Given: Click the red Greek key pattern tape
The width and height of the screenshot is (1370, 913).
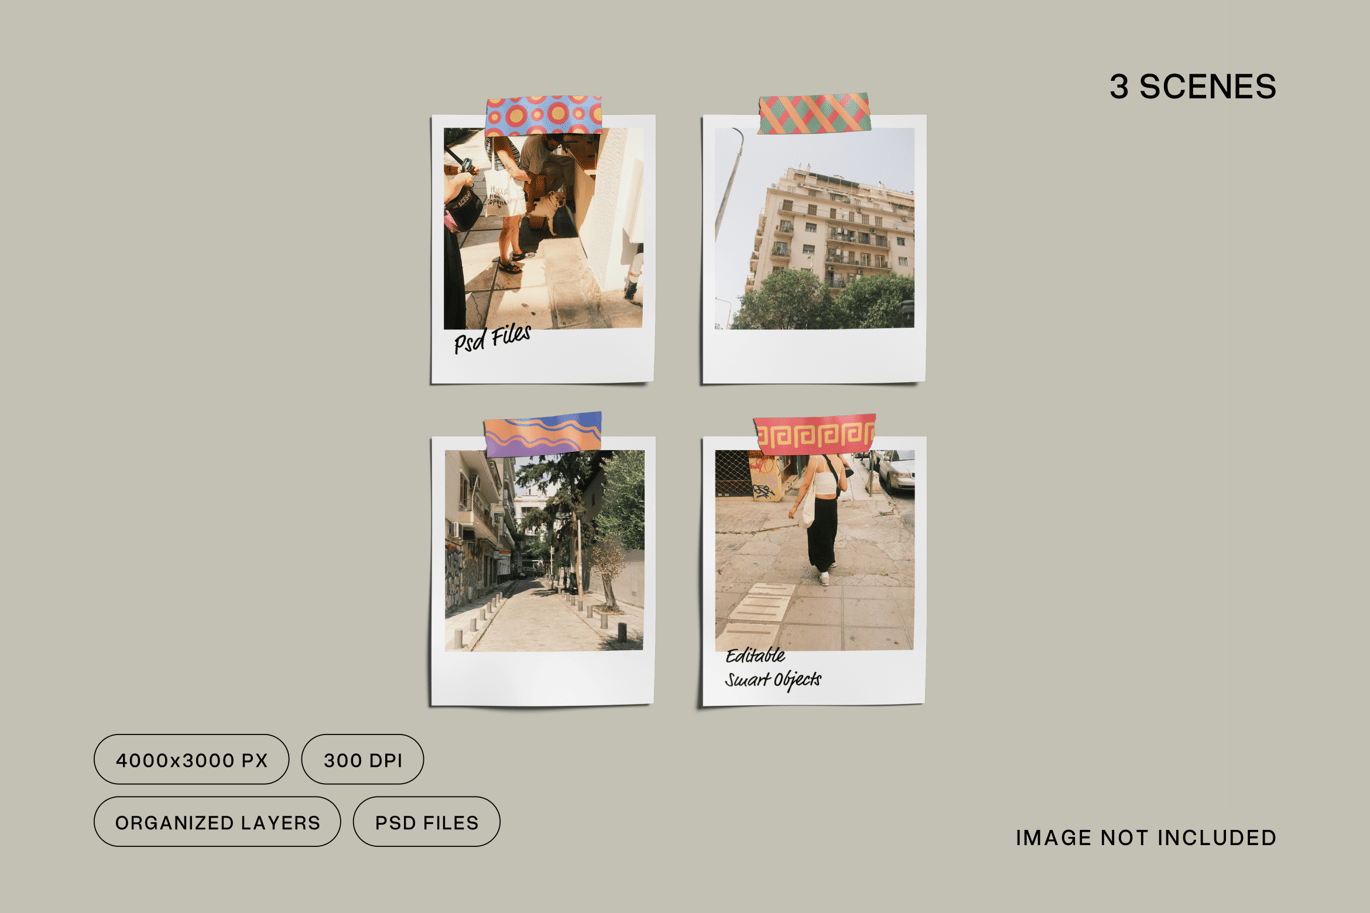Looking at the screenshot, I should click(815, 435).
